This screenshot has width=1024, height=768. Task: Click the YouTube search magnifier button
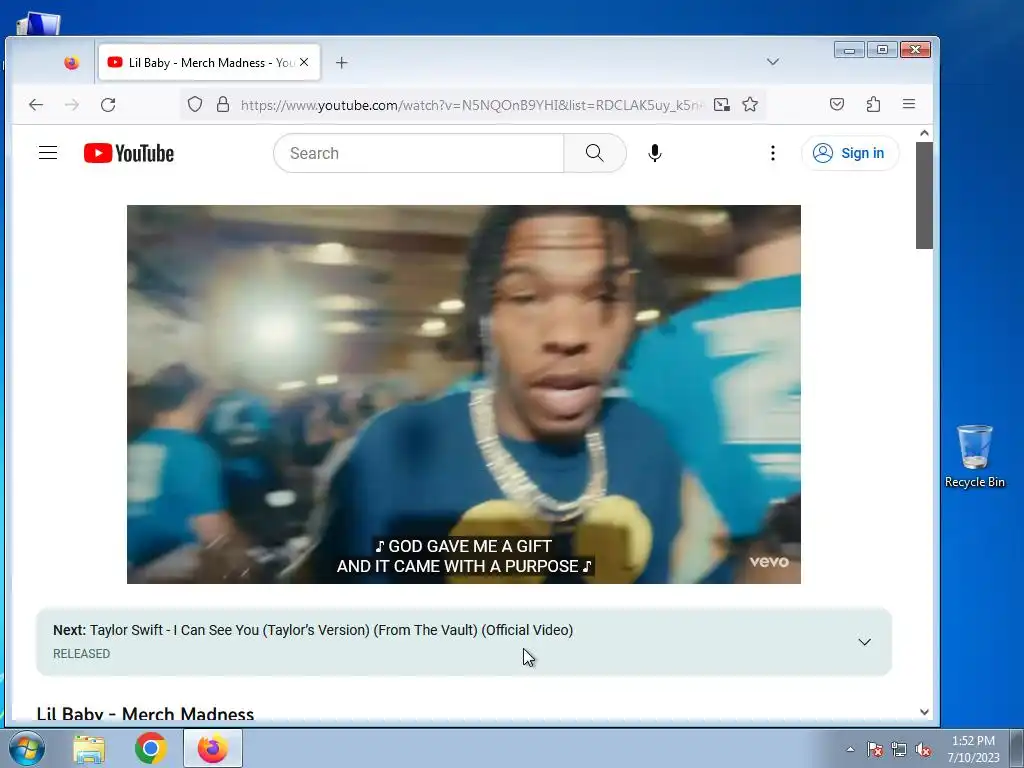click(x=594, y=153)
